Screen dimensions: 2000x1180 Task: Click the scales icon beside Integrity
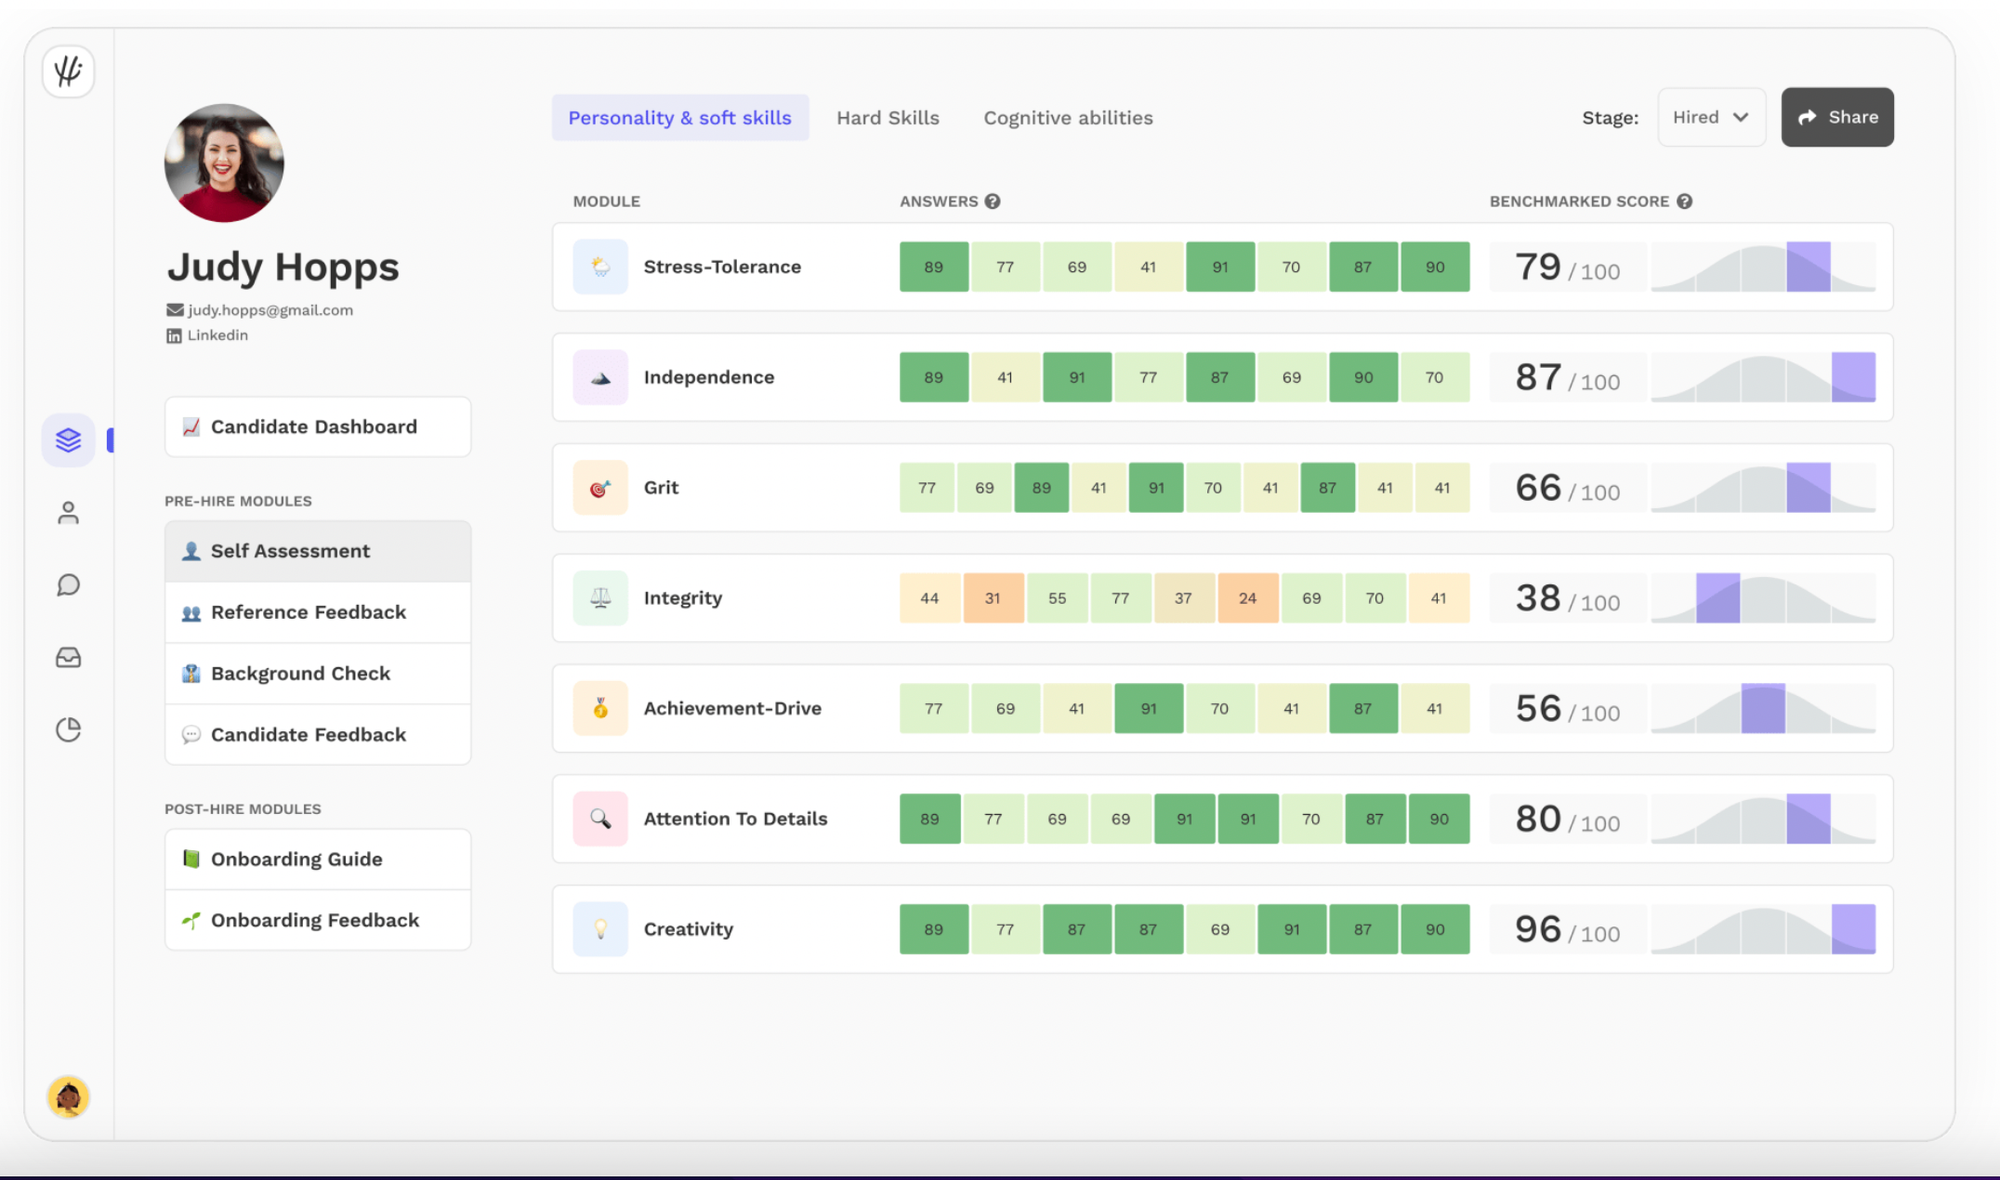pyautogui.click(x=600, y=597)
